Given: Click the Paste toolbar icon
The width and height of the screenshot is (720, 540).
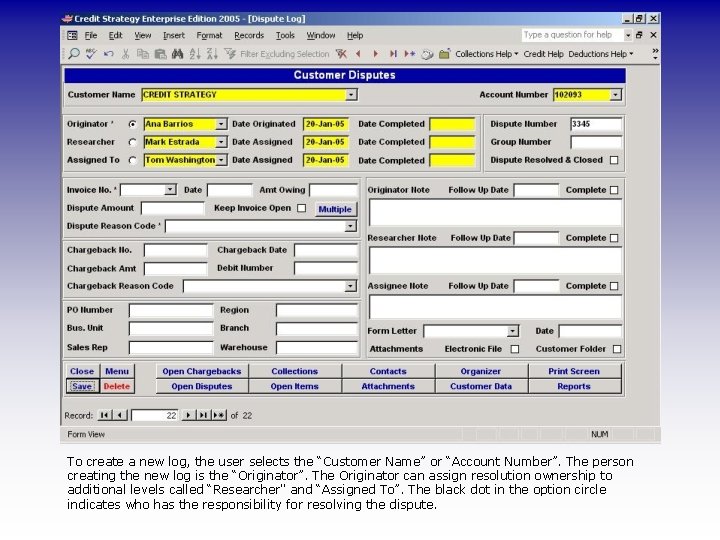Looking at the screenshot, I should (160, 54).
